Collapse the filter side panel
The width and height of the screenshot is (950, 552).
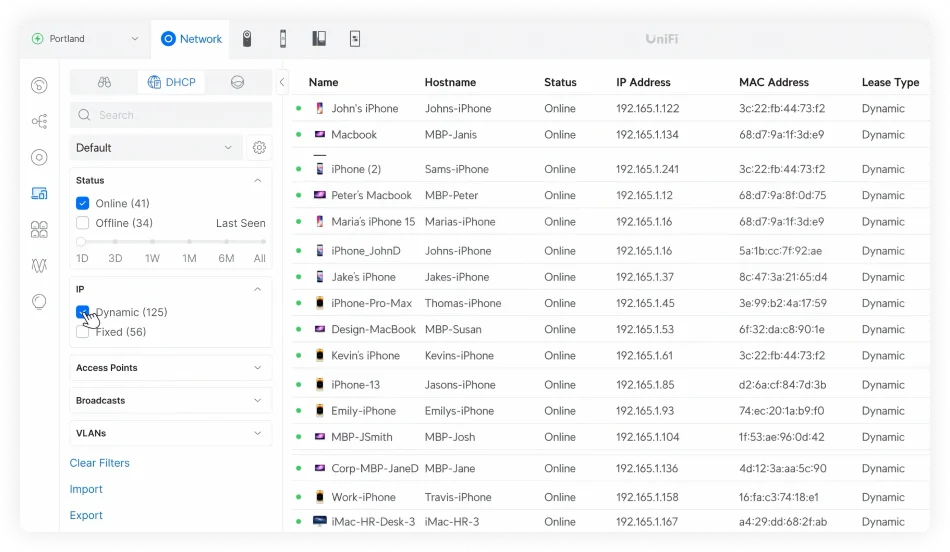(282, 82)
